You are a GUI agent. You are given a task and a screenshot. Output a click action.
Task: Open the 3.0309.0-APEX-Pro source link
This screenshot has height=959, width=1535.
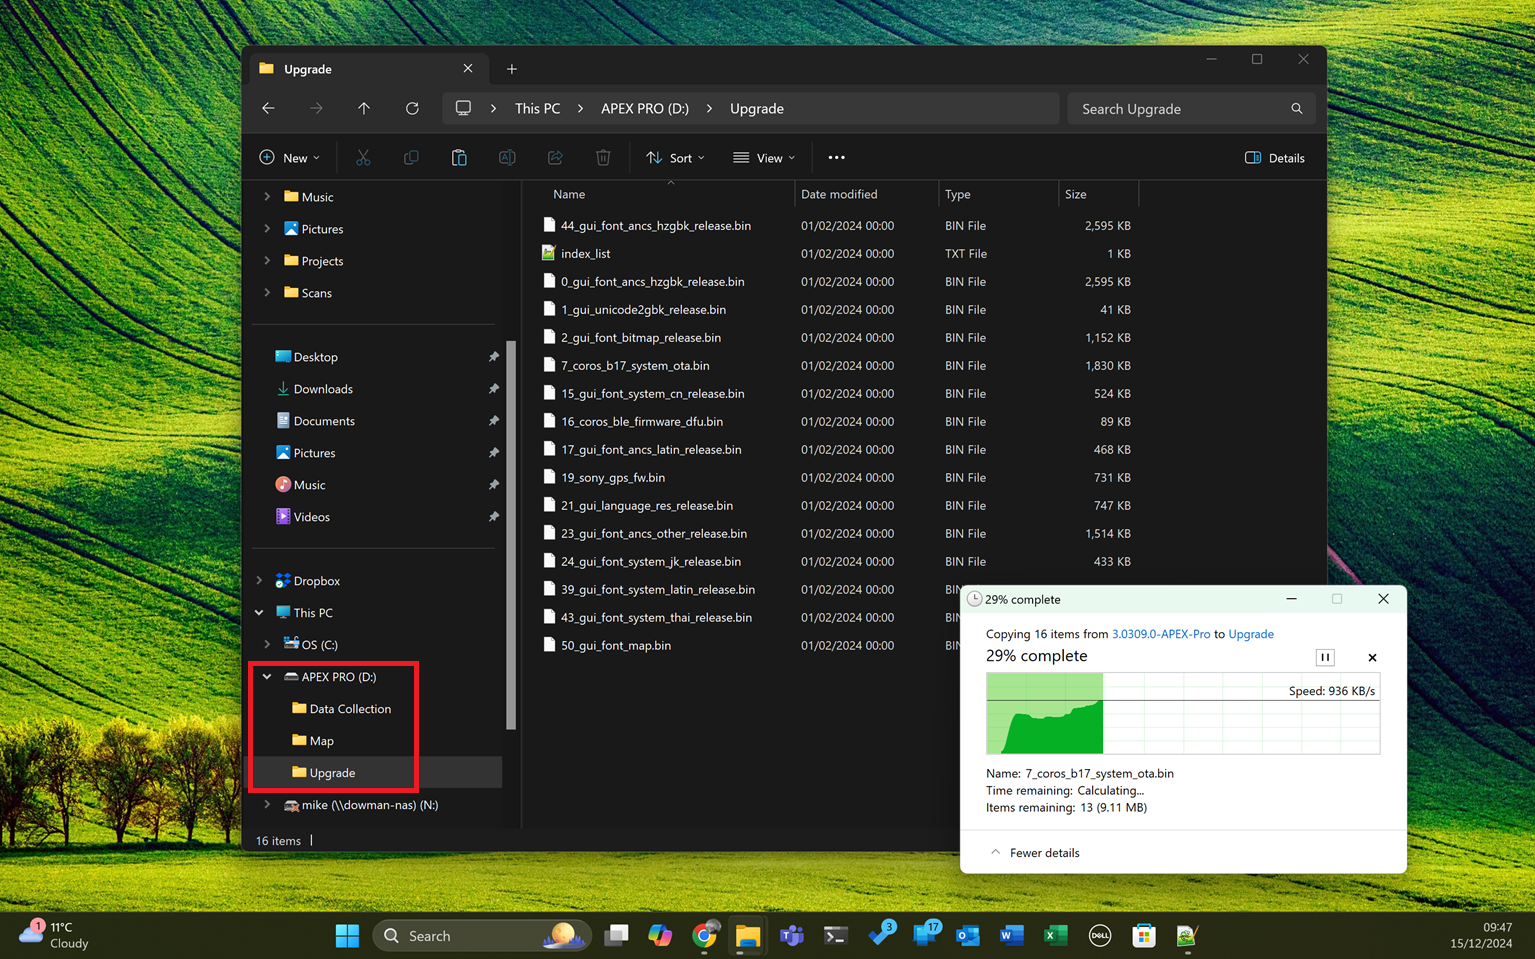coord(1161,634)
